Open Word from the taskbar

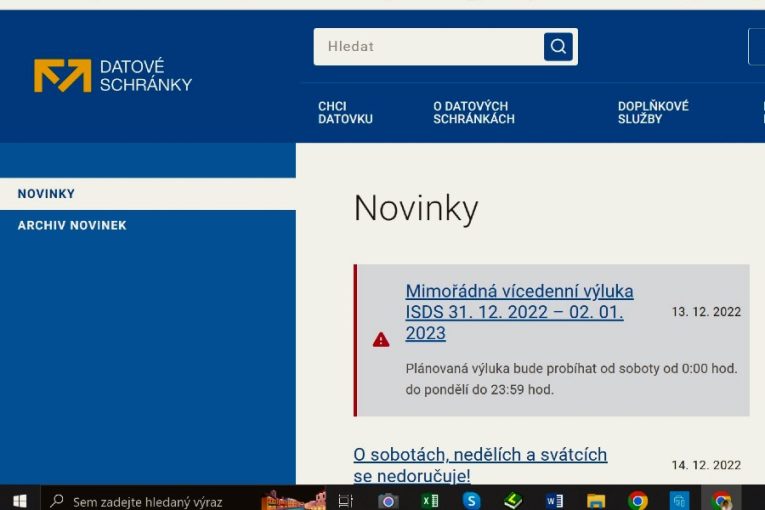click(x=555, y=500)
